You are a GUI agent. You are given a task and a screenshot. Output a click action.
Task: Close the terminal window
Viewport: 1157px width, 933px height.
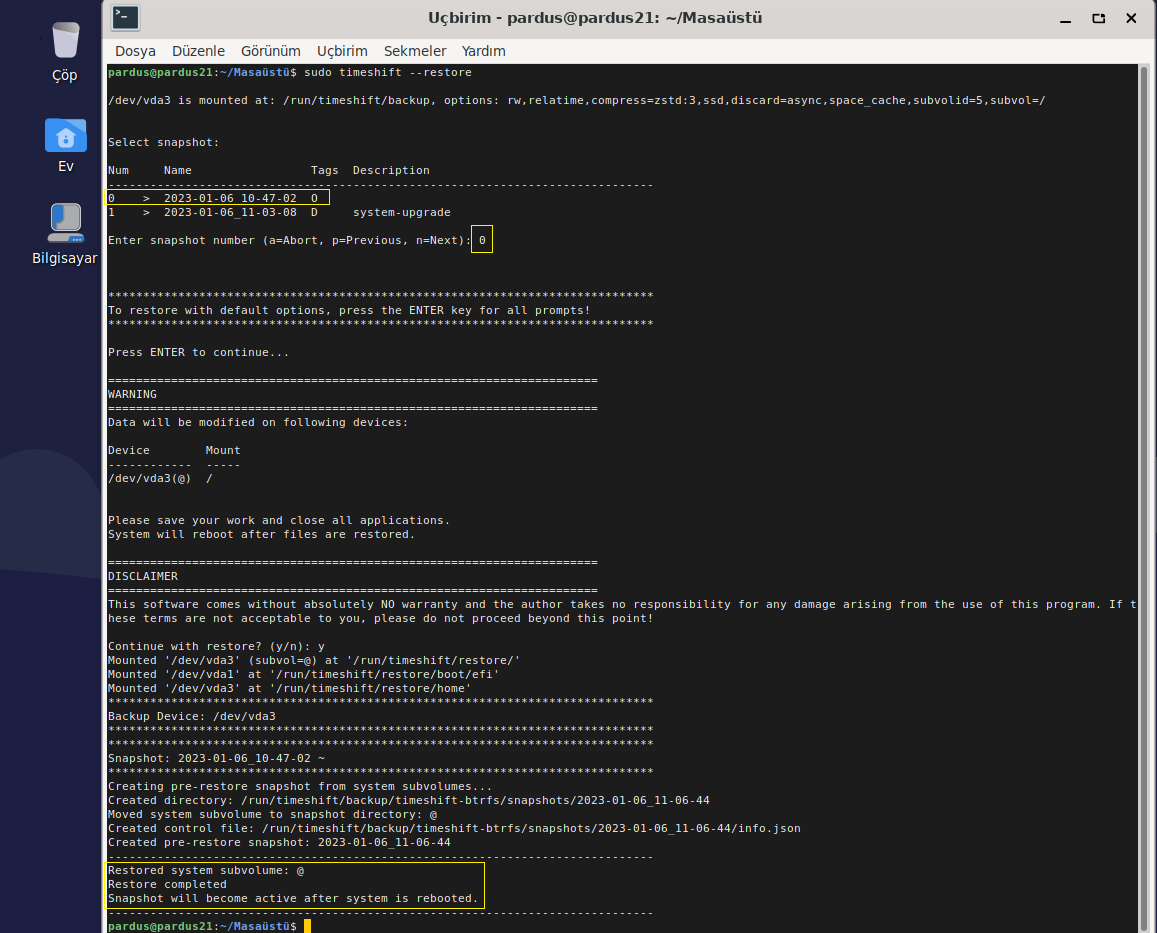(x=1131, y=18)
